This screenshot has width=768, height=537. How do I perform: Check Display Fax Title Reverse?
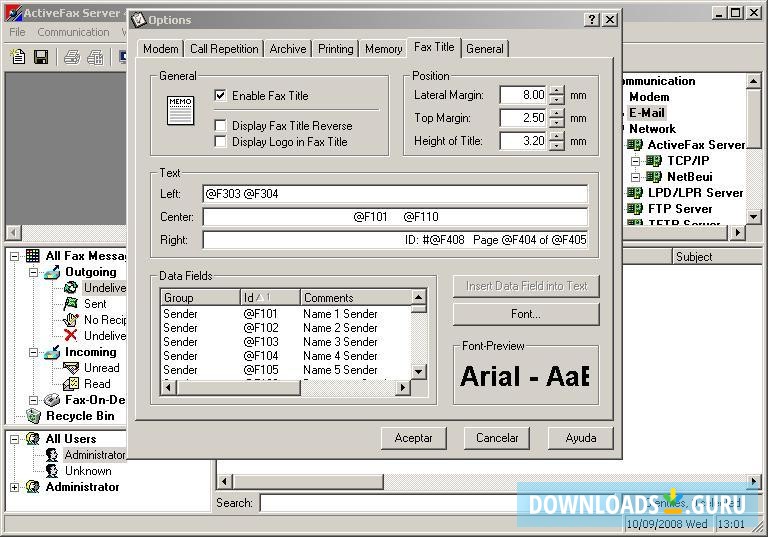pyautogui.click(x=220, y=126)
